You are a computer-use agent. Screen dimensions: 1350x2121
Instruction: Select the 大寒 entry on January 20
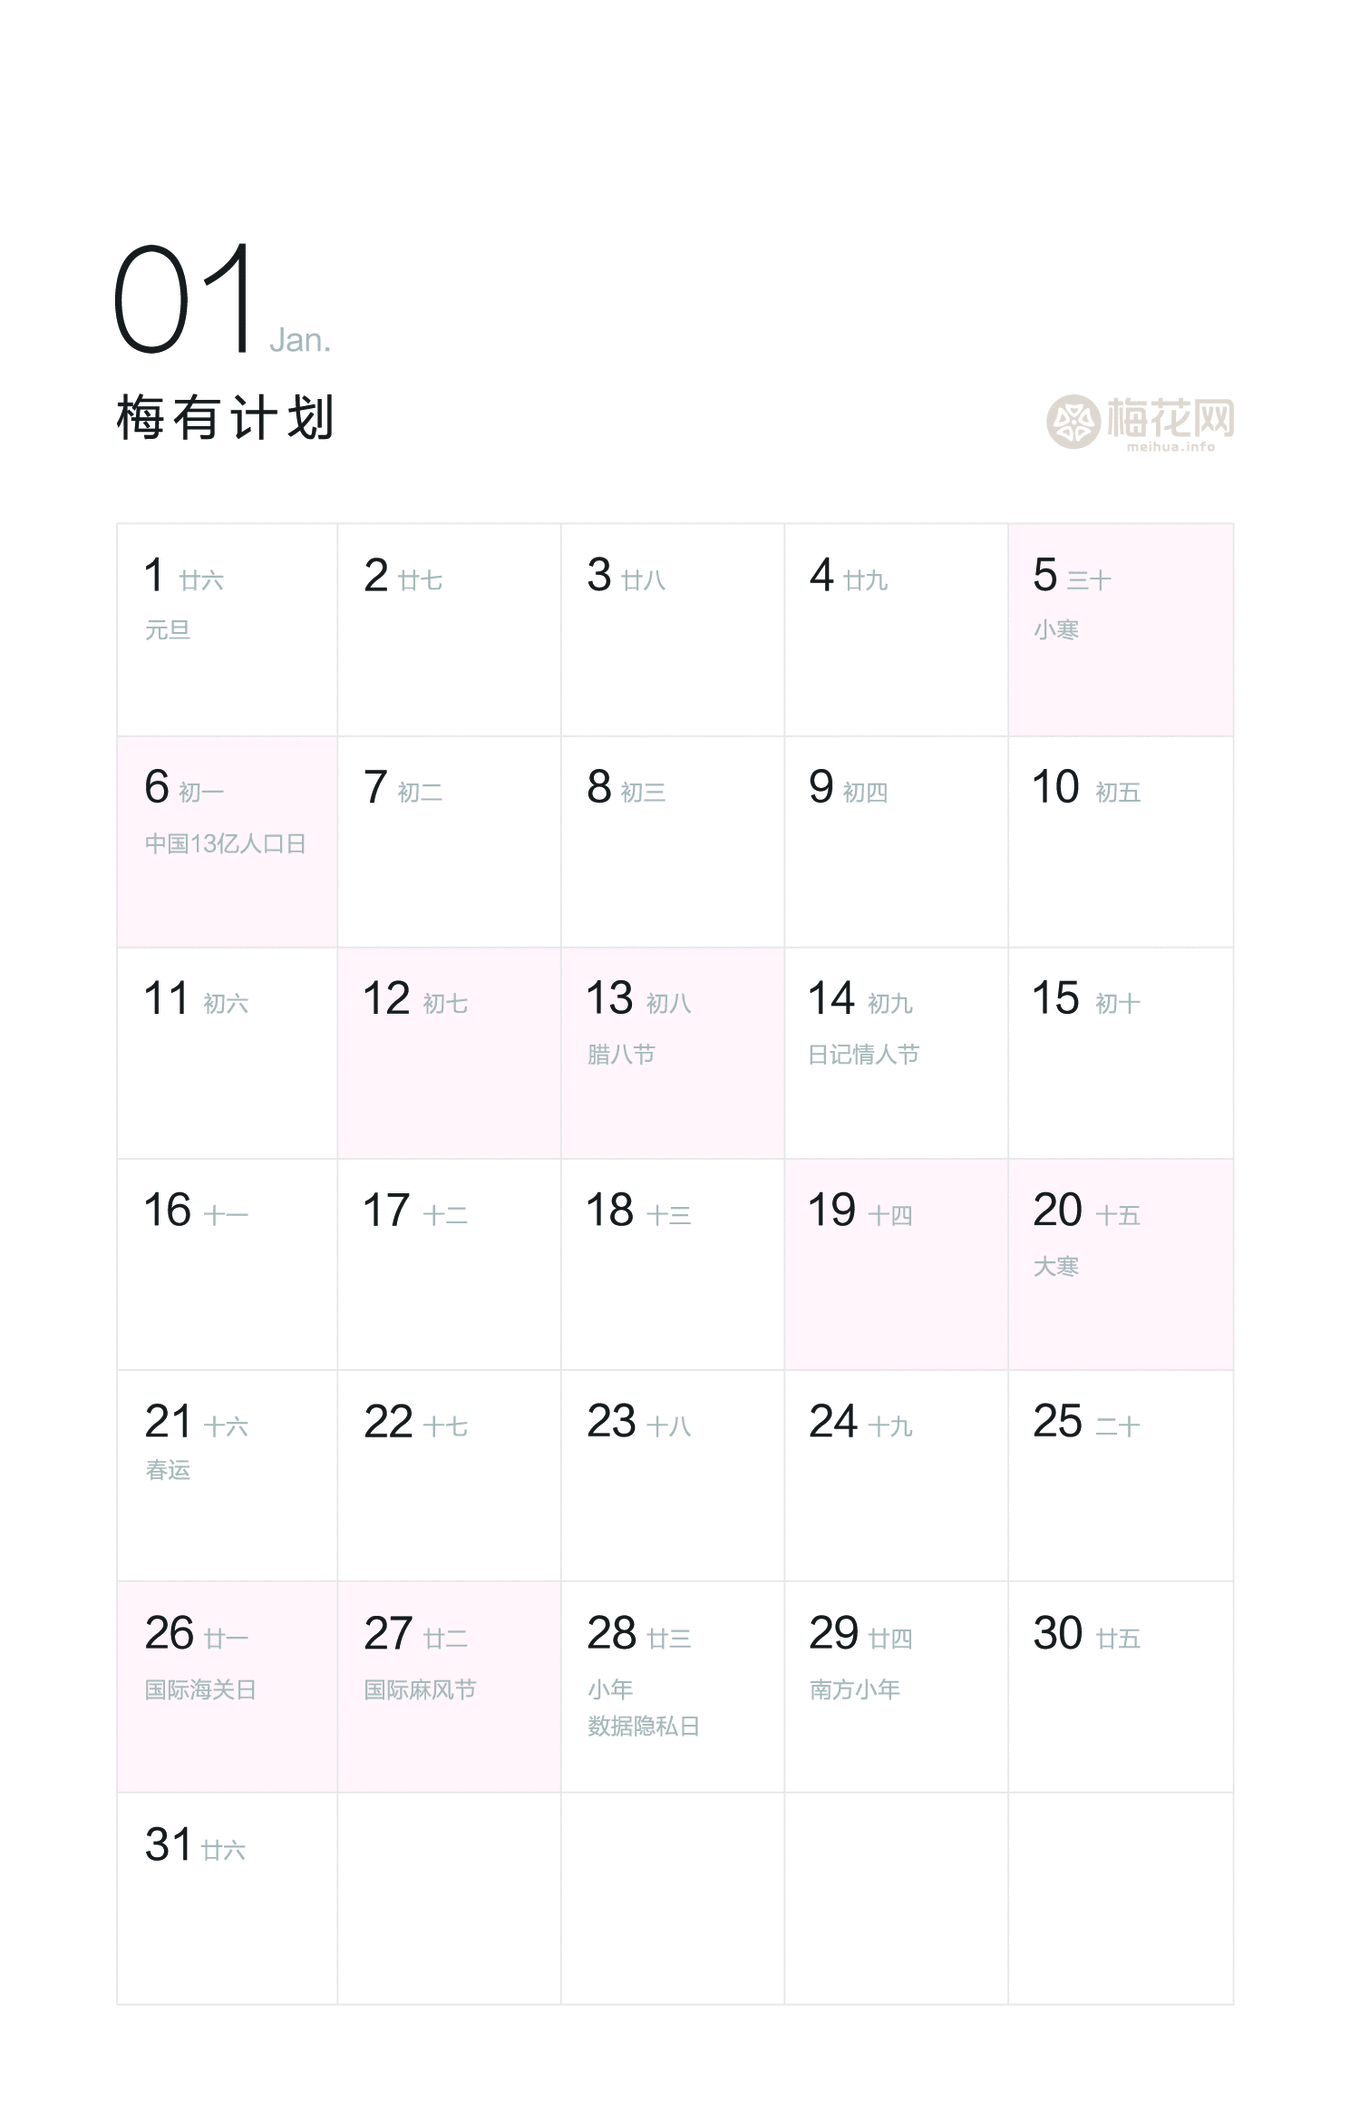1056,1267
